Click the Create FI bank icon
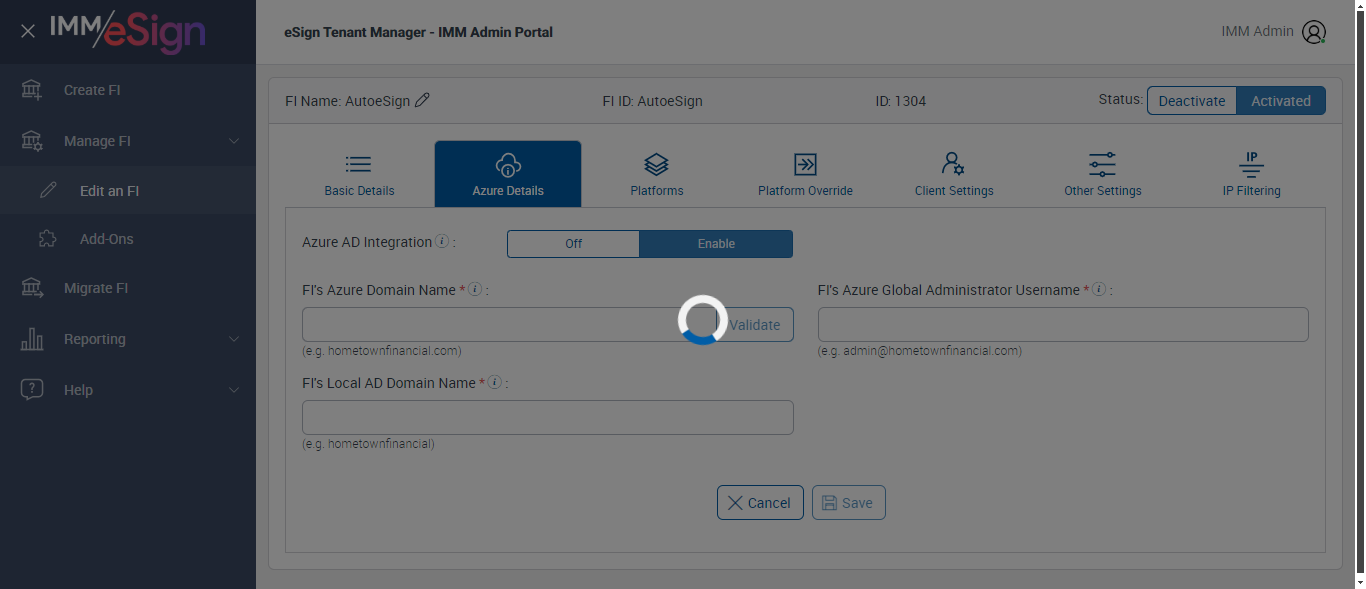Viewport: 1366px width, 589px height. [32, 90]
